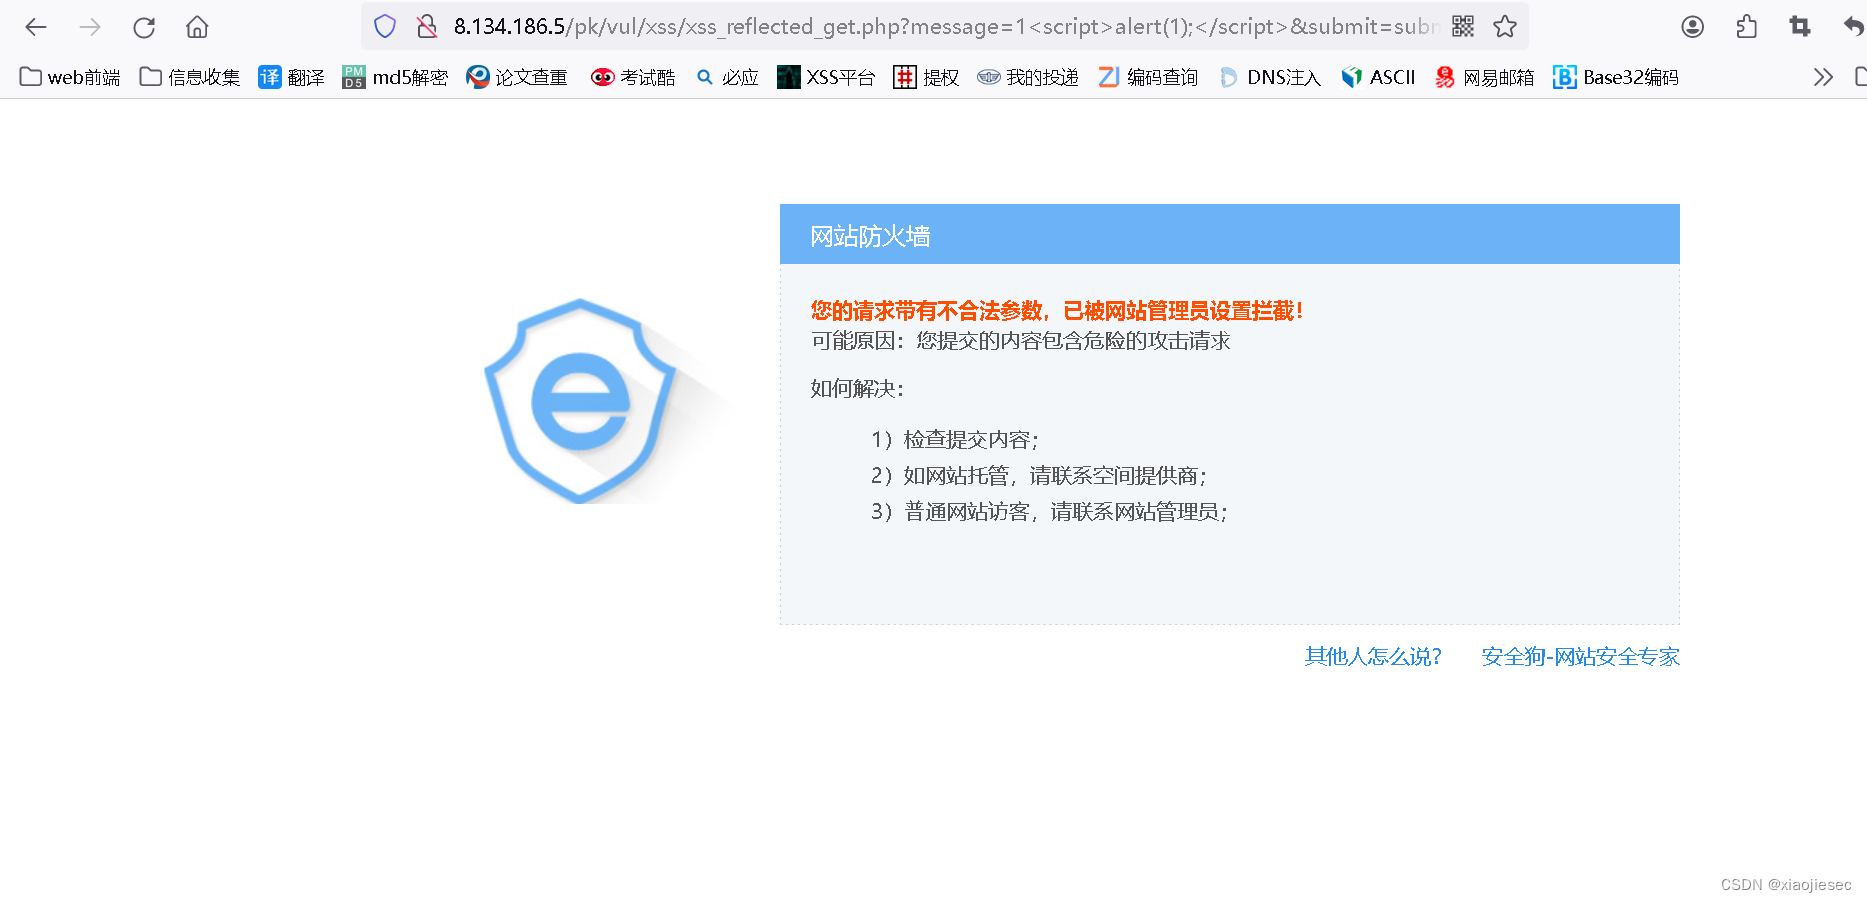
Task: Click the 网站防火墙 header text
Action: (870, 236)
